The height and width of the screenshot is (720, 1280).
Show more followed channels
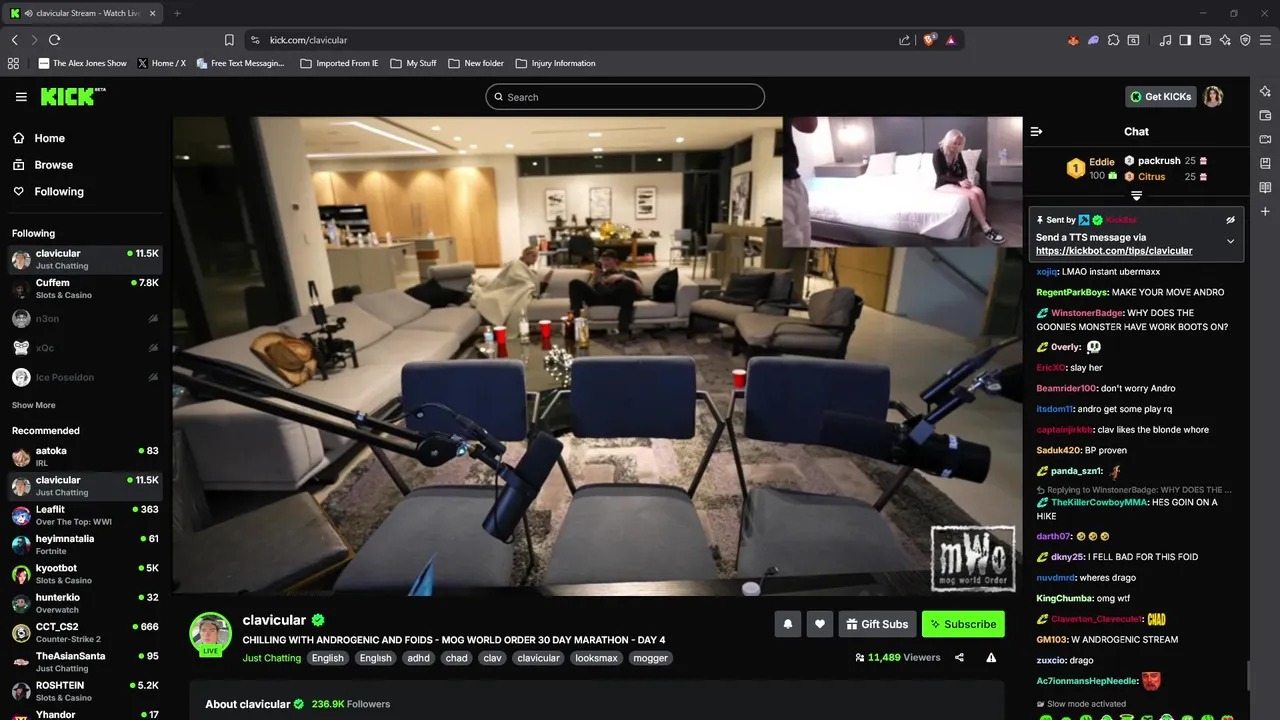[x=34, y=405]
